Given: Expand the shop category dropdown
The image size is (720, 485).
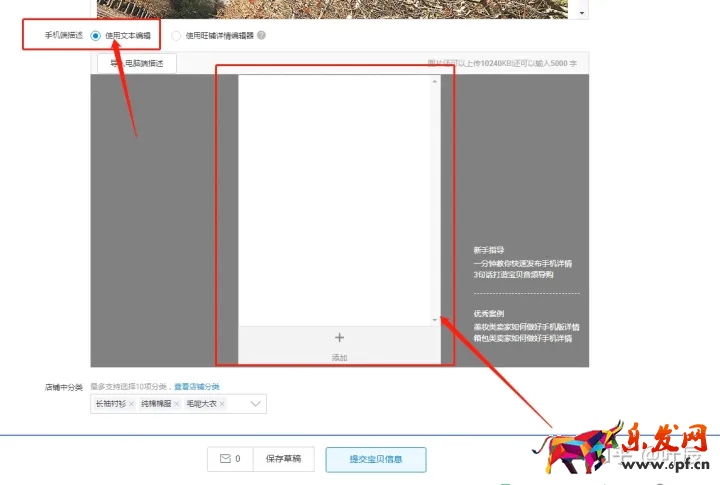Looking at the screenshot, I should coord(256,404).
